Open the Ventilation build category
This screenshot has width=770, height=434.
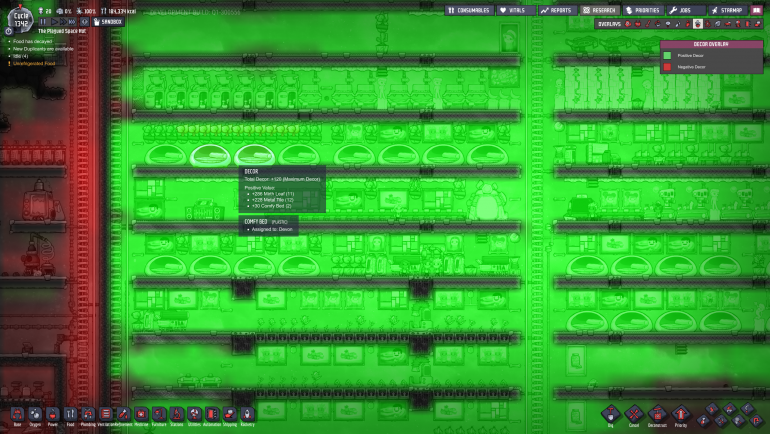point(106,414)
